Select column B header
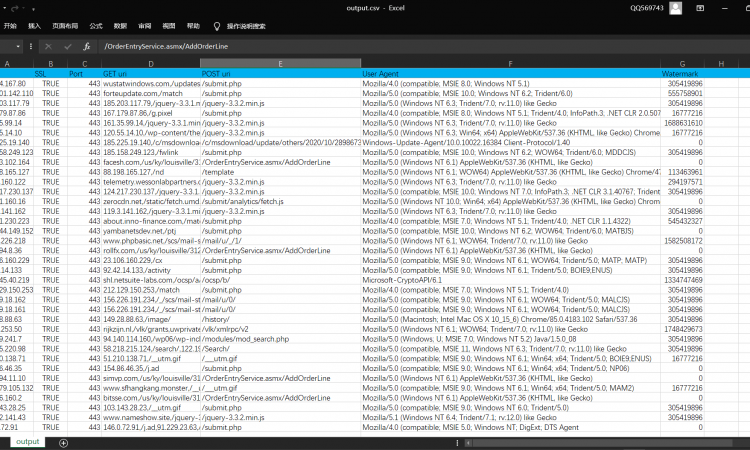750x450 pixels. [51, 64]
